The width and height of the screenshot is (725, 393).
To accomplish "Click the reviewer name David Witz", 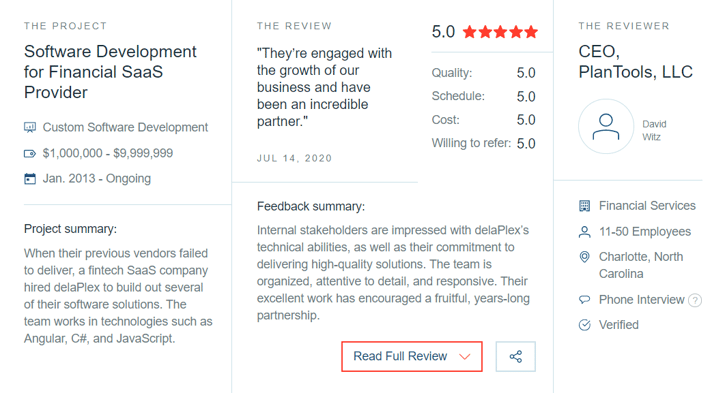I will pyautogui.click(x=654, y=130).
